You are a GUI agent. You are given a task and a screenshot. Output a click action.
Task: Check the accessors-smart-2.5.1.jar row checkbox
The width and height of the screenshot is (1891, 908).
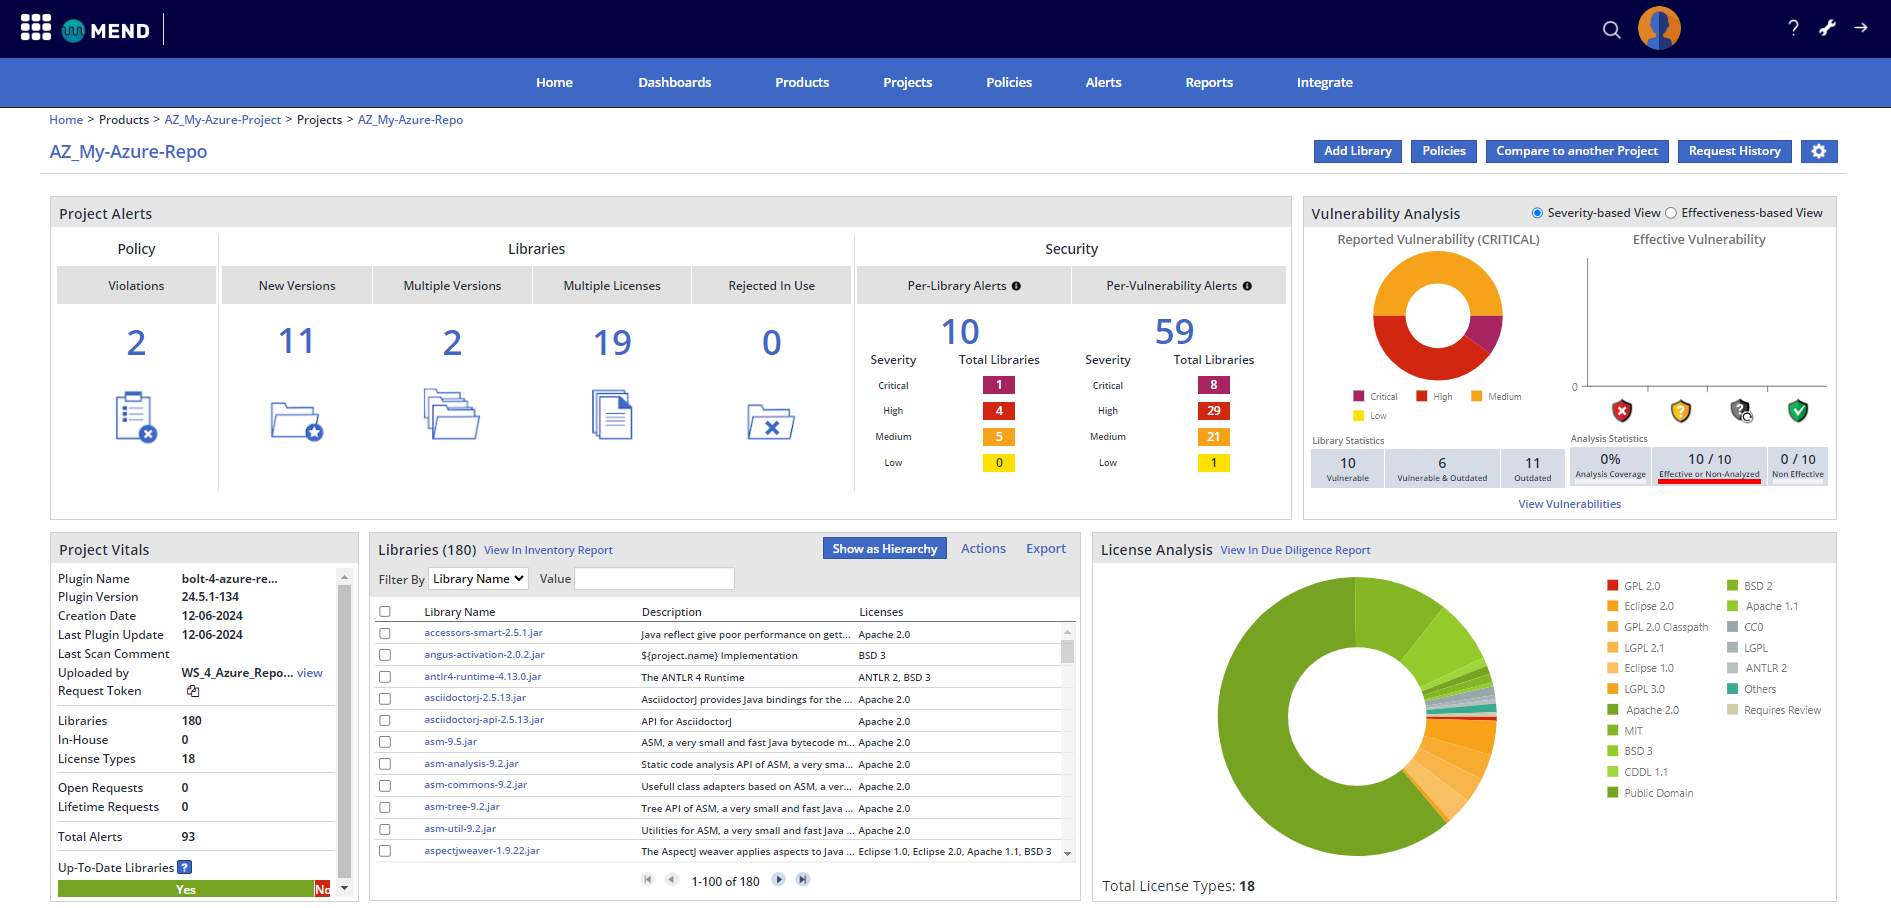pyautogui.click(x=385, y=634)
